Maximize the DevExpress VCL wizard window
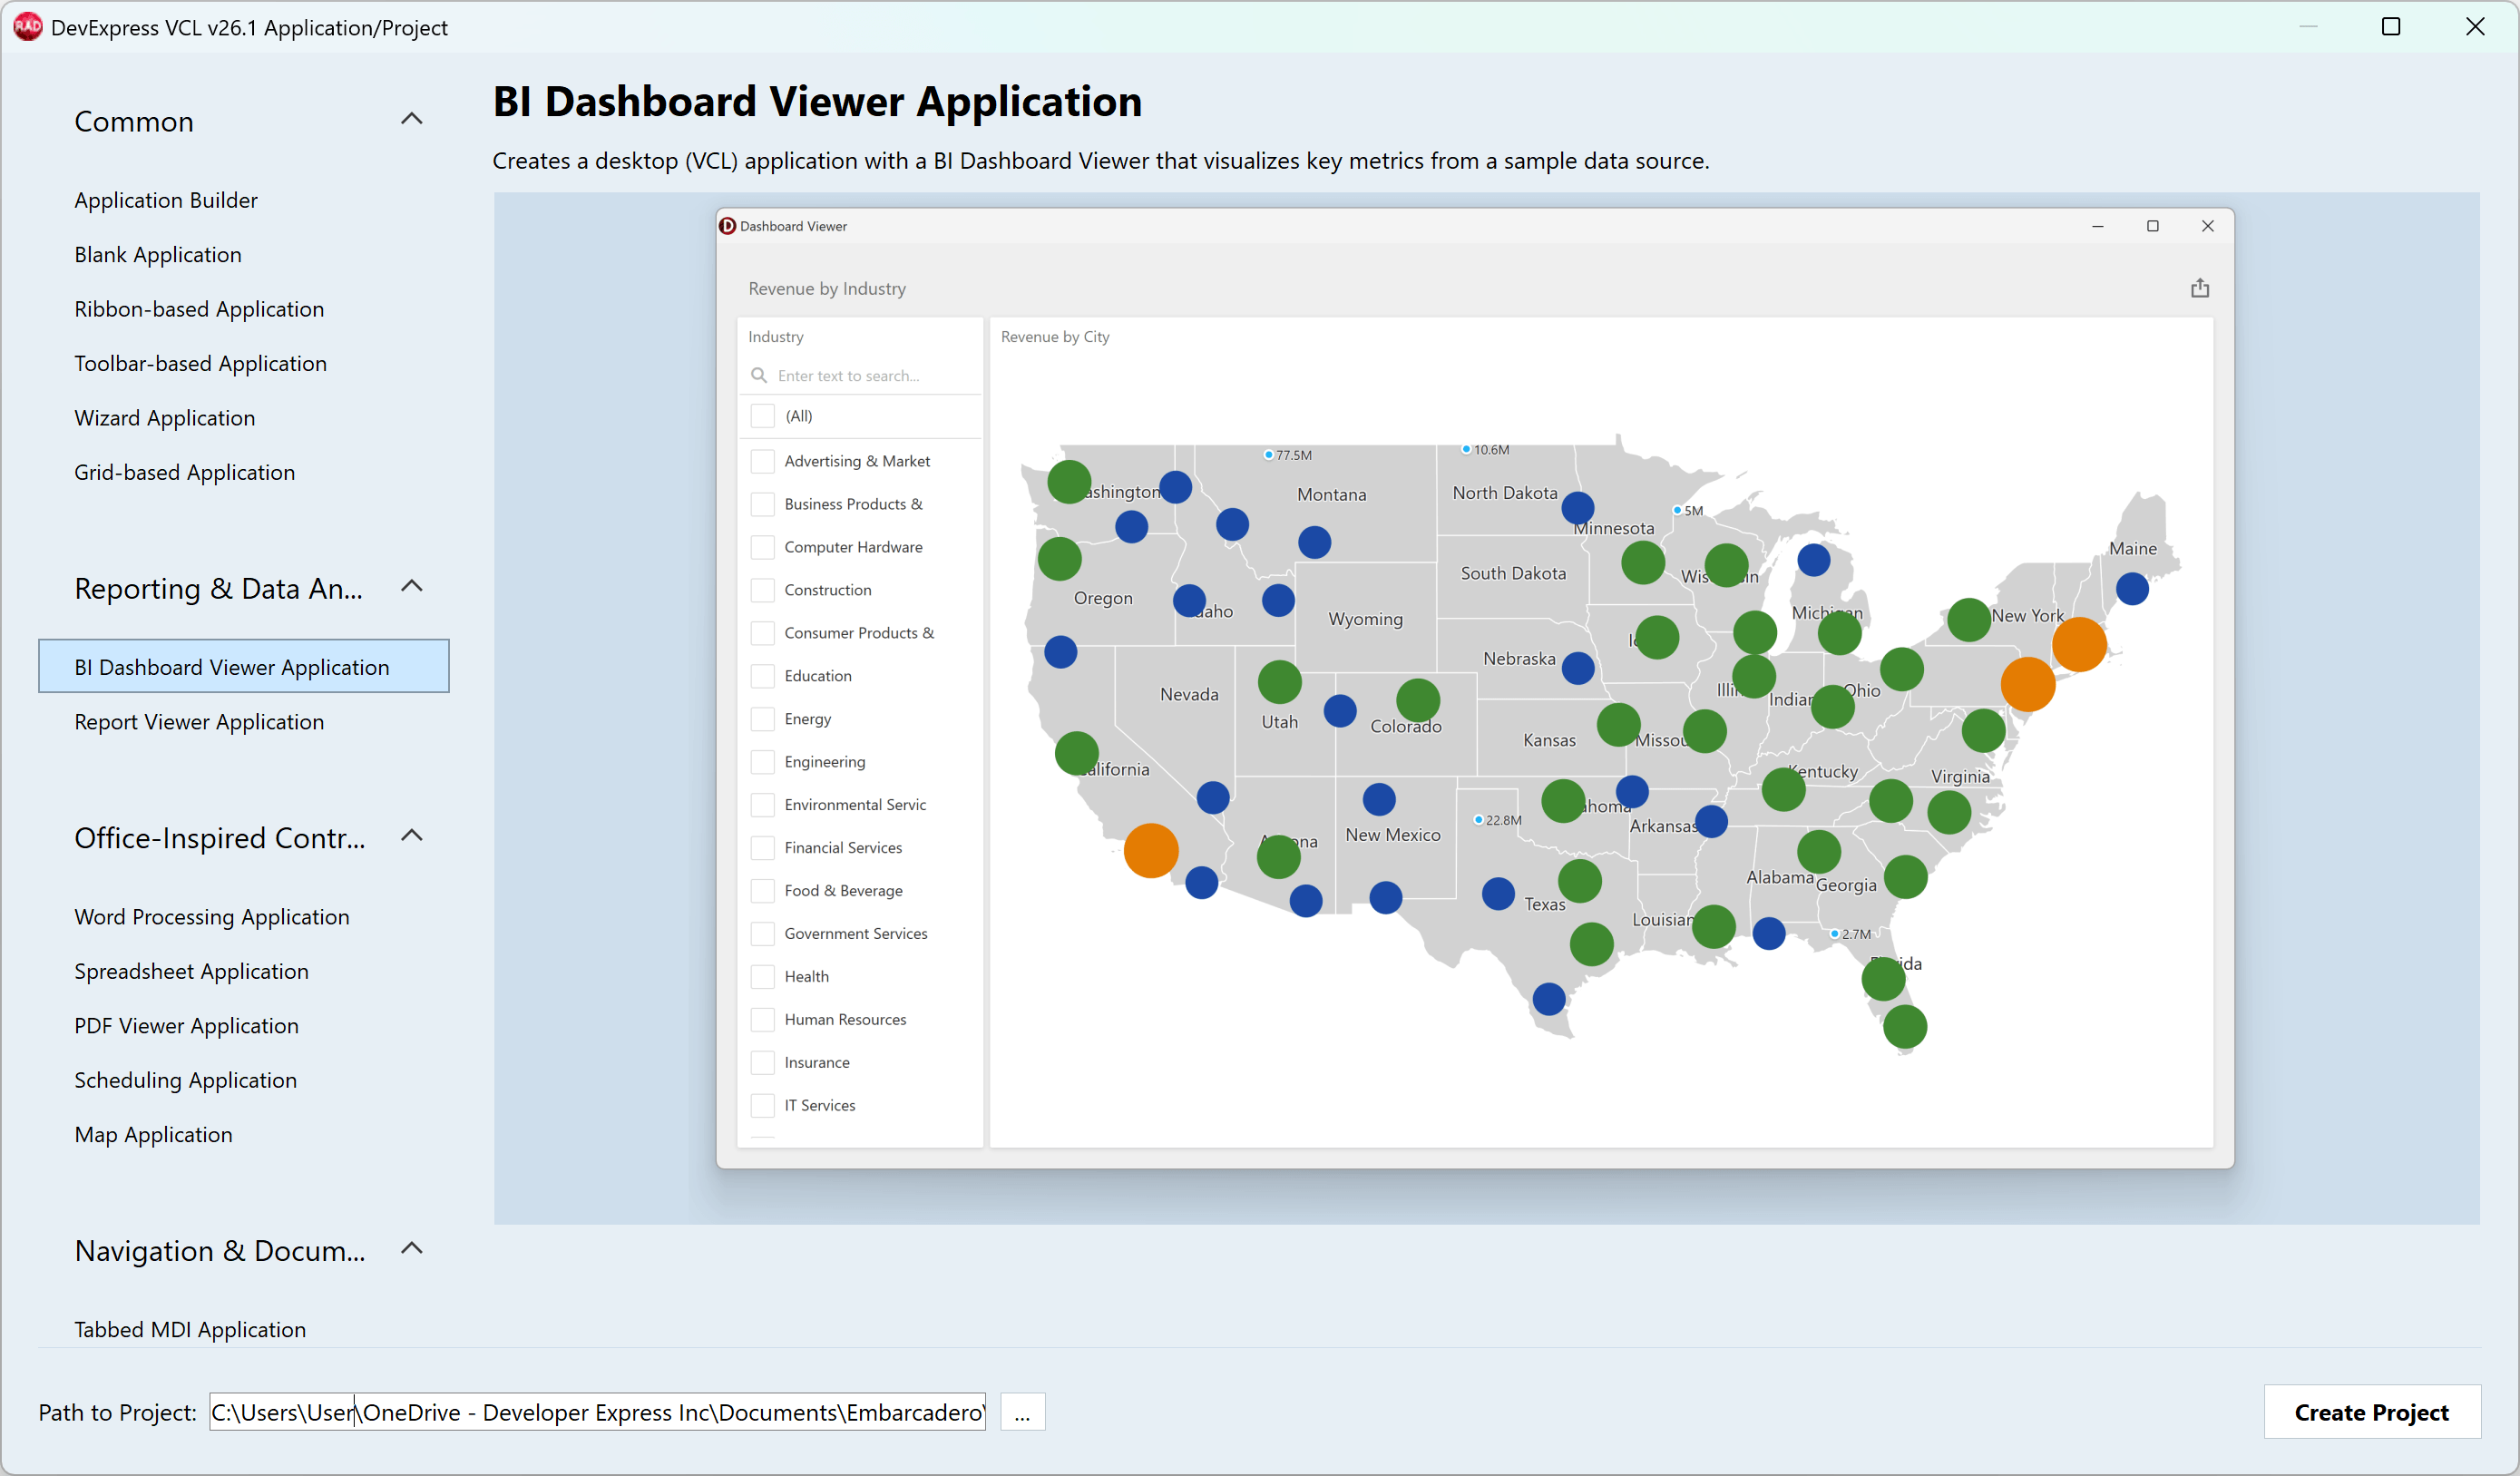 [x=2390, y=27]
